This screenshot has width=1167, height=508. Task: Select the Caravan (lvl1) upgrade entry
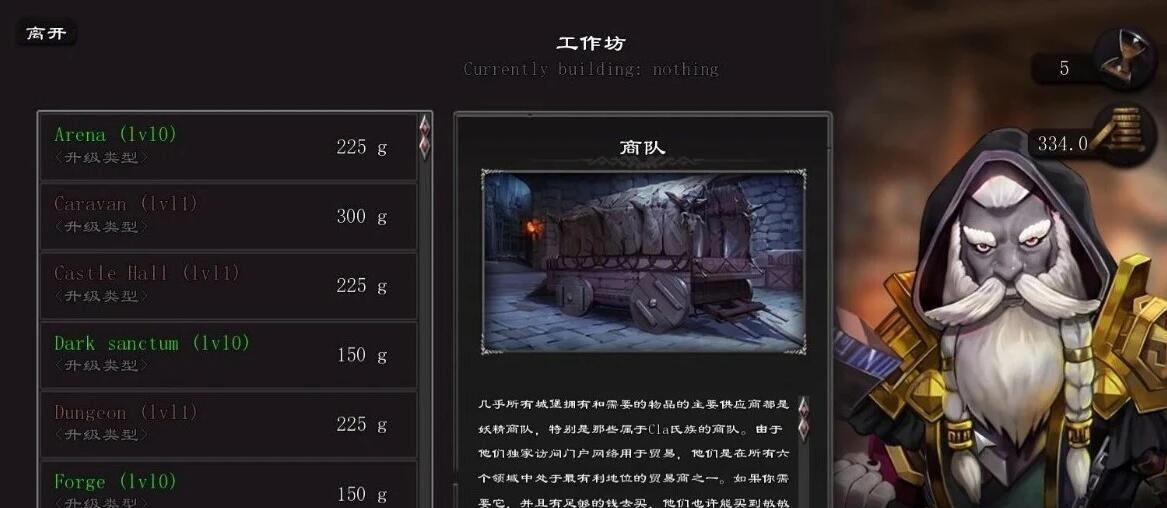(228, 216)
